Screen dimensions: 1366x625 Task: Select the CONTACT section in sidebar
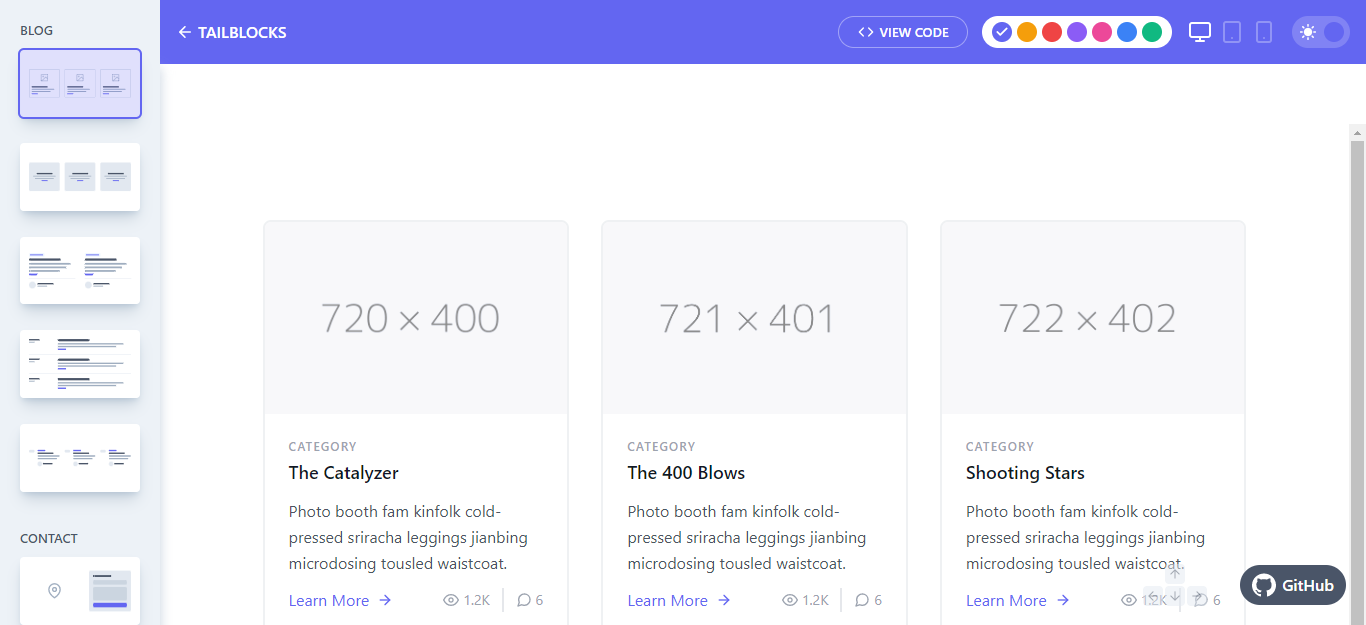pos(48,538)
